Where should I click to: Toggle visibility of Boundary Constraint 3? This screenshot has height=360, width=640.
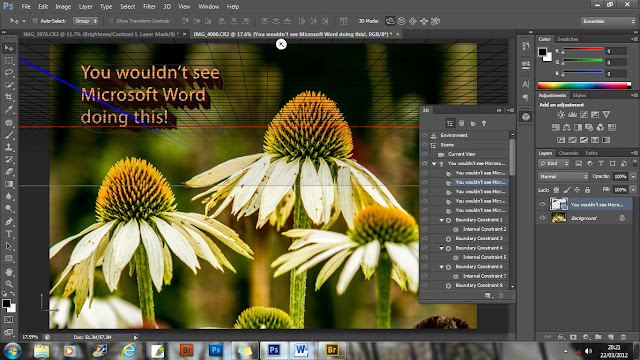coord(424,238)
